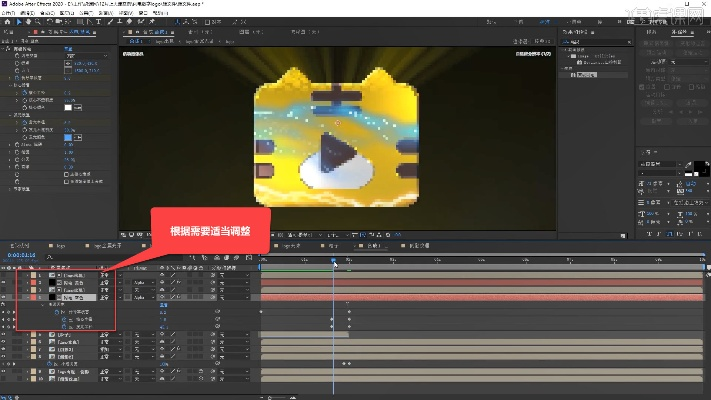Screen dimensions: 711x400
Task: Select the Puppet Pin tool
Action: coord(152,22)
